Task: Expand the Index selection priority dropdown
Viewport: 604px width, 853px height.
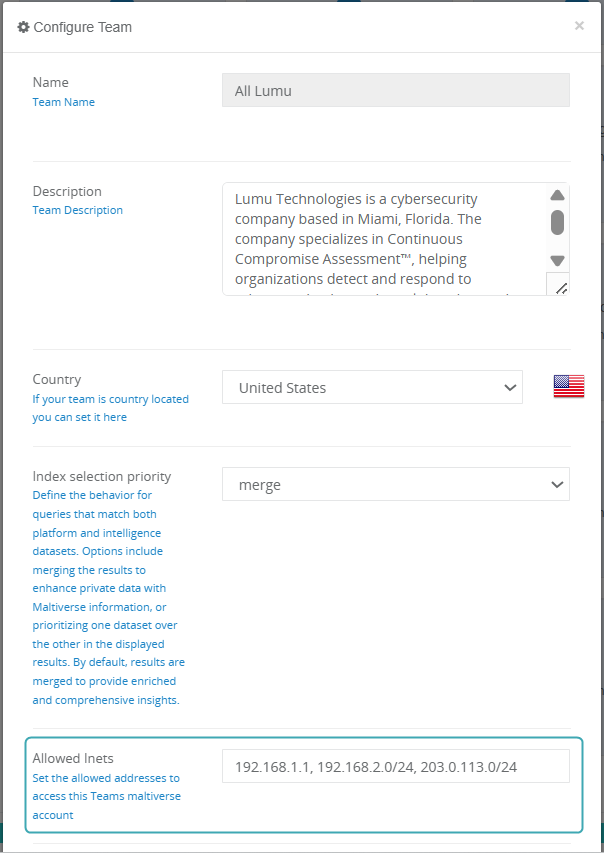Action: [x=395, y=485]
